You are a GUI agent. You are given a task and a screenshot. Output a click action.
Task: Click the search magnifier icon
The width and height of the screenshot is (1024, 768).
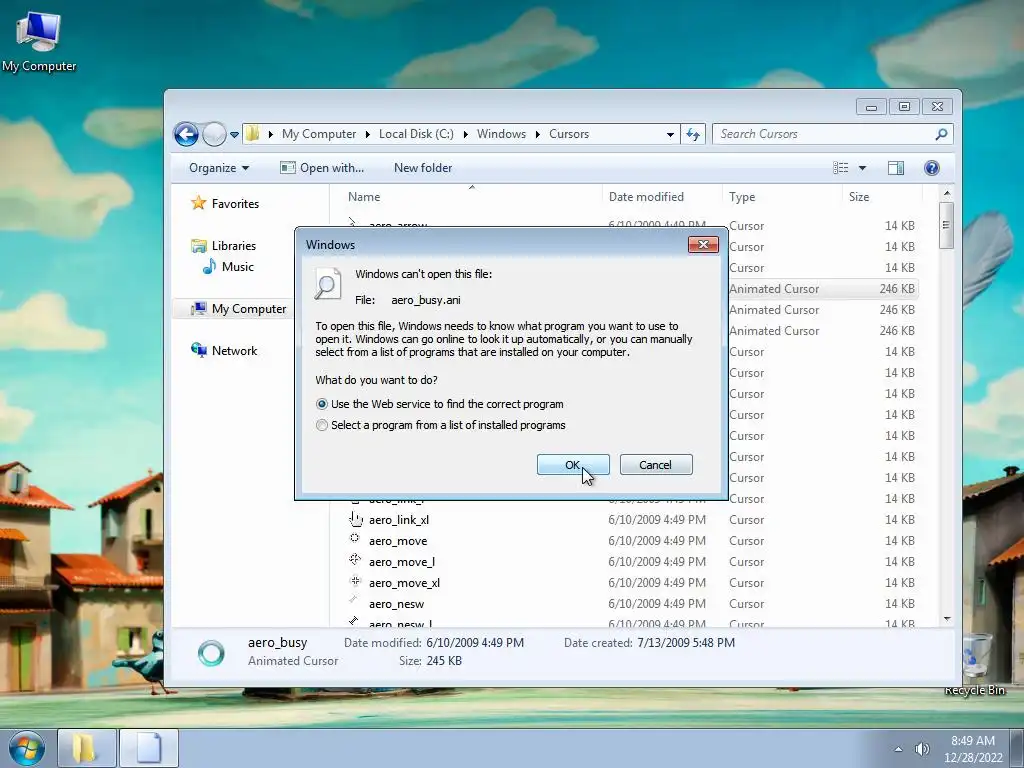pos(941,134)
